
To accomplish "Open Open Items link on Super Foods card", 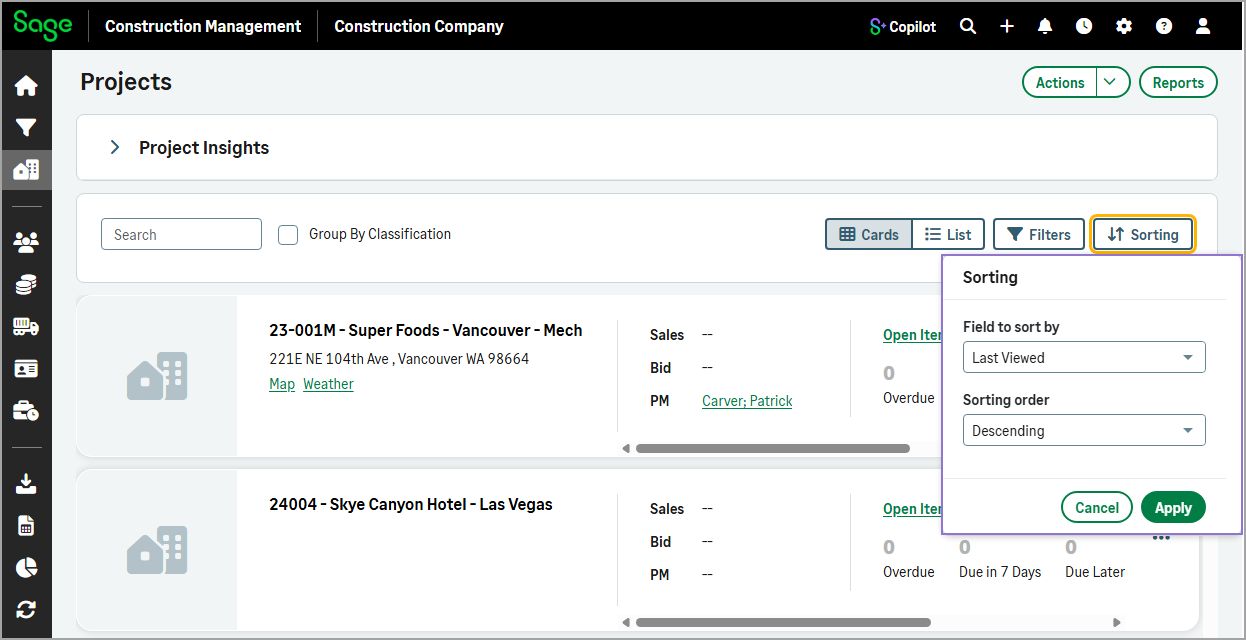I will (x=912, y=335).
